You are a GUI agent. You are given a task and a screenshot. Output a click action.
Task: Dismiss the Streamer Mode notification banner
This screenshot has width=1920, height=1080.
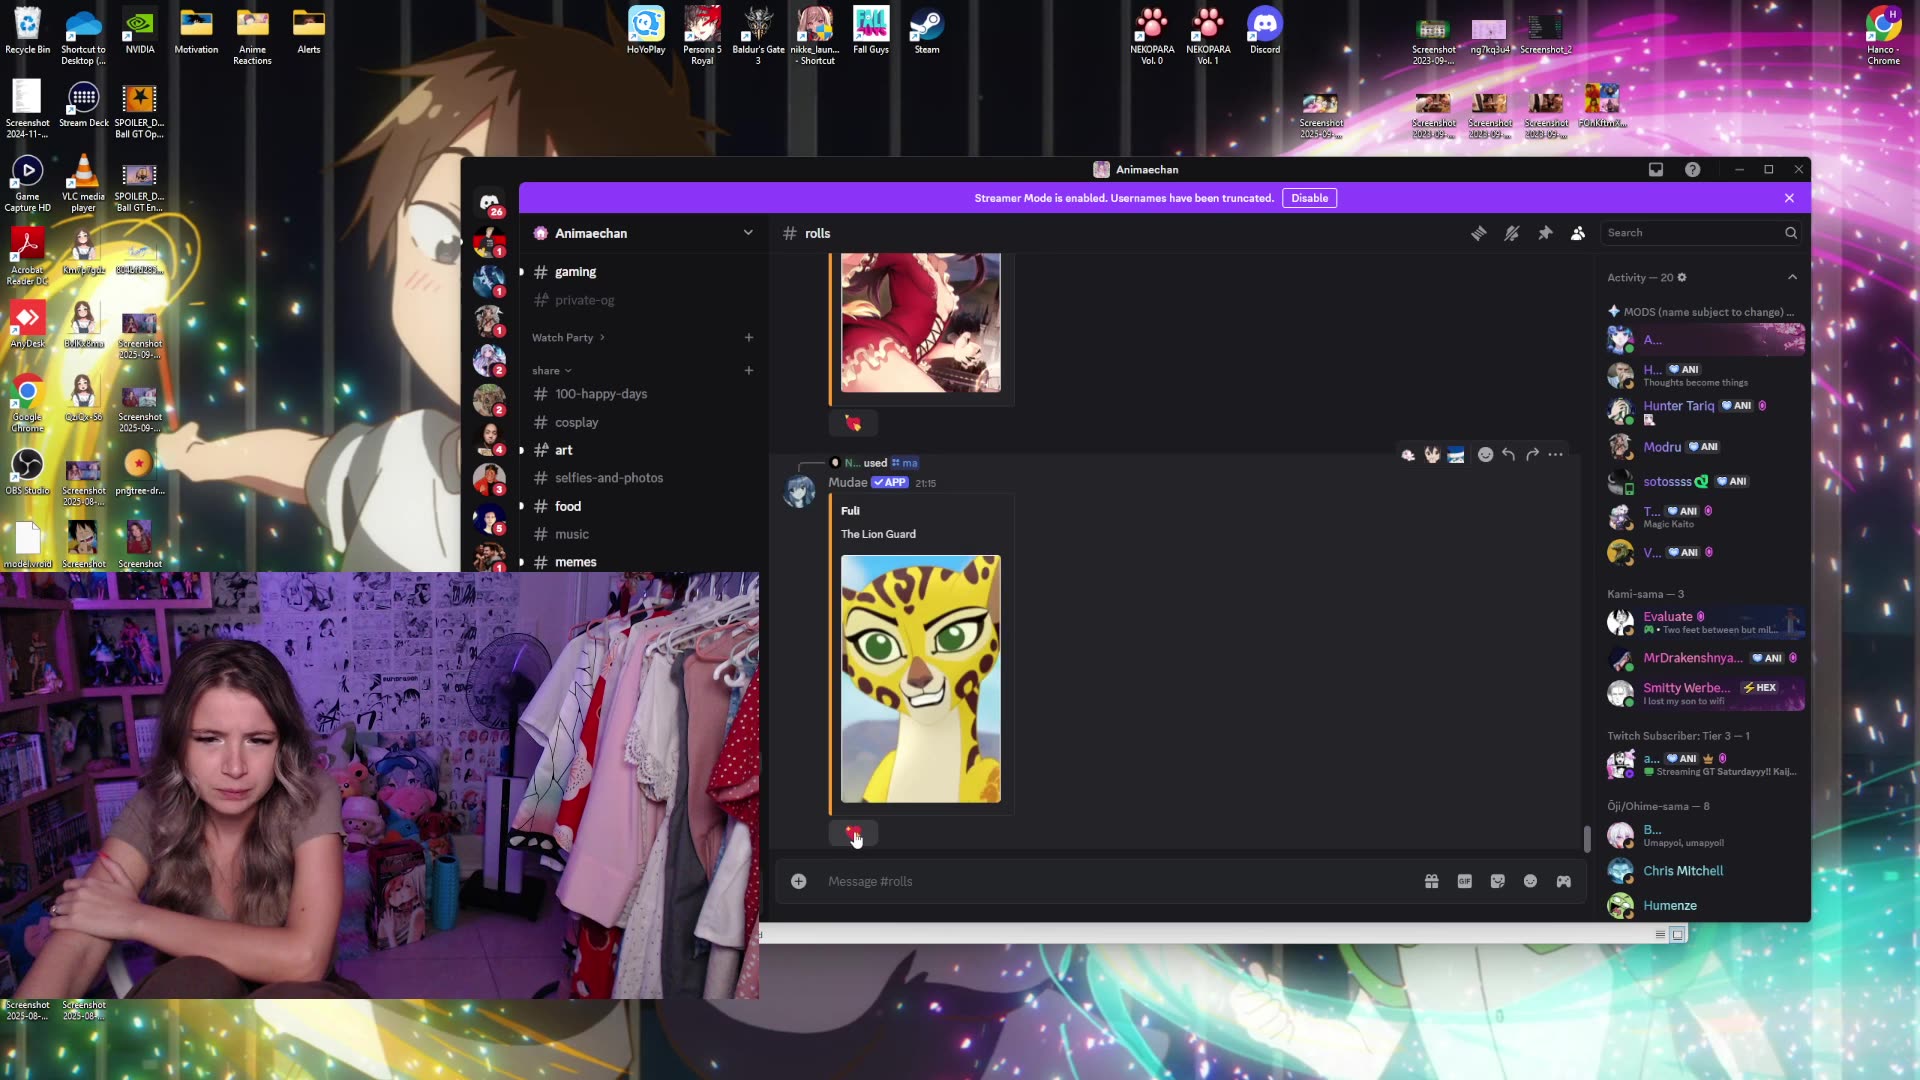coord(1789,198)
